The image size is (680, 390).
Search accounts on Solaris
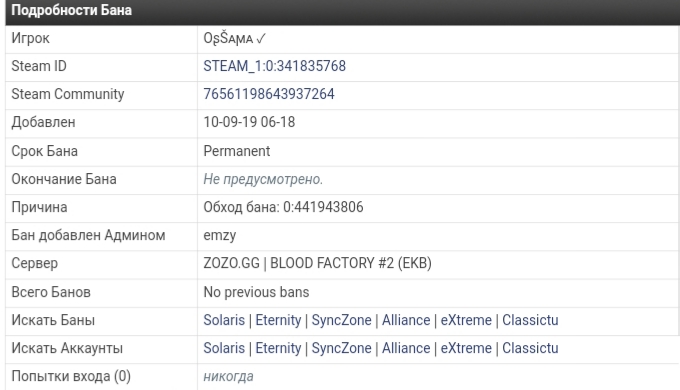click(224, 348)
